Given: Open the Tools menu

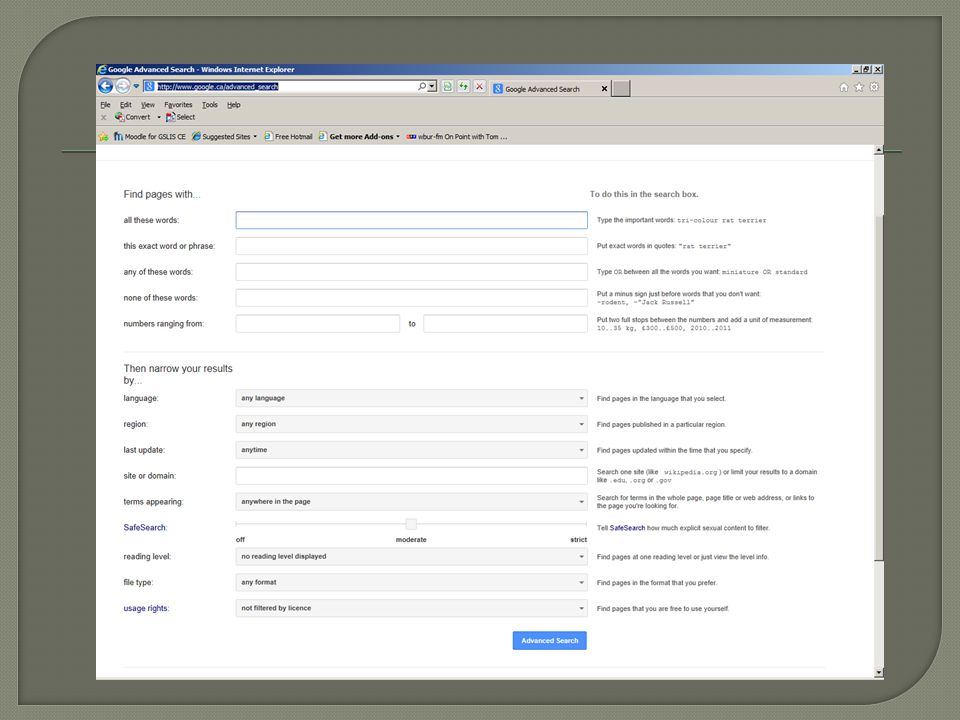Looking at the screenshot, I should [x=210, y=105].
